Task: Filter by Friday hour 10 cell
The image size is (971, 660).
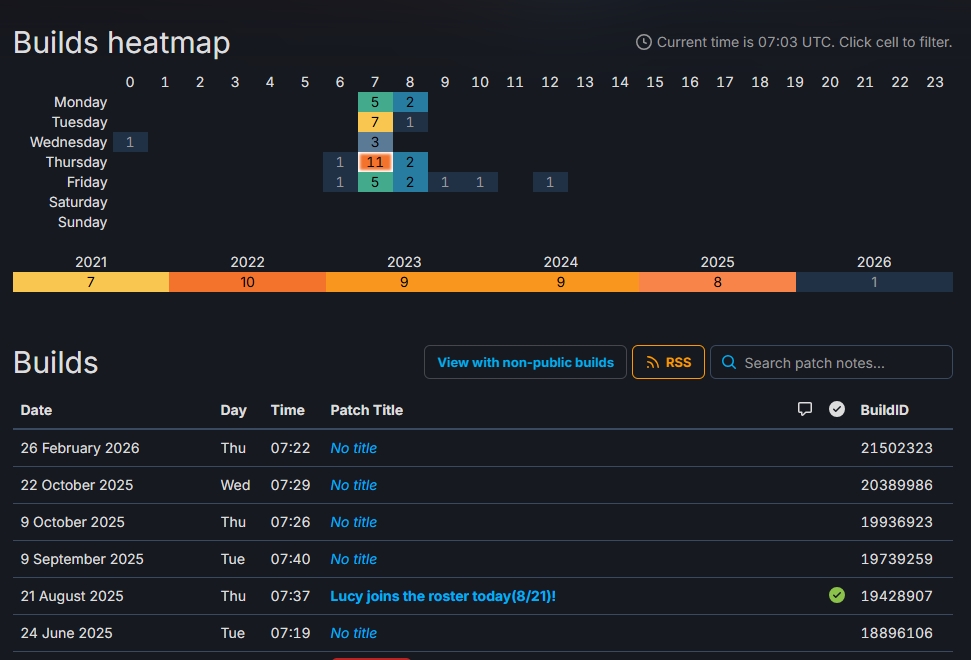Action: pos(480,182)
